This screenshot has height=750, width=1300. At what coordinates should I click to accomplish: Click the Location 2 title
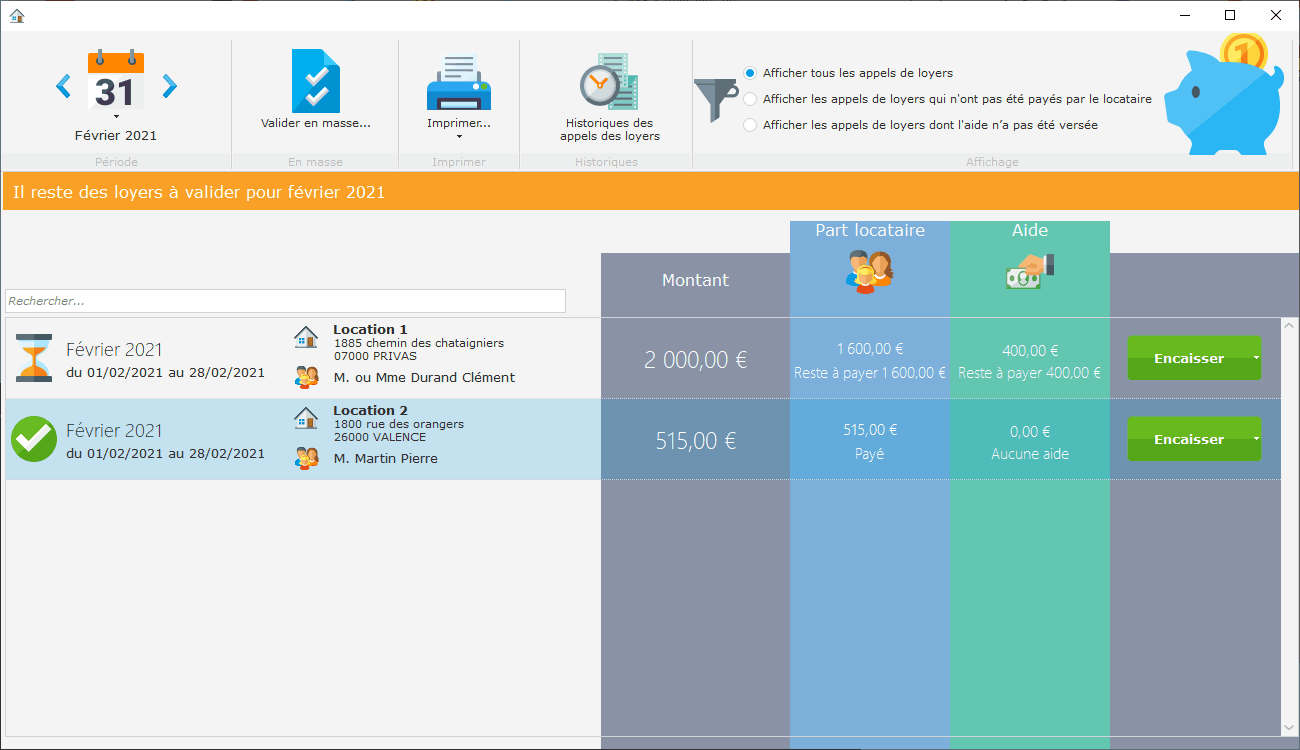click(370, 411)
